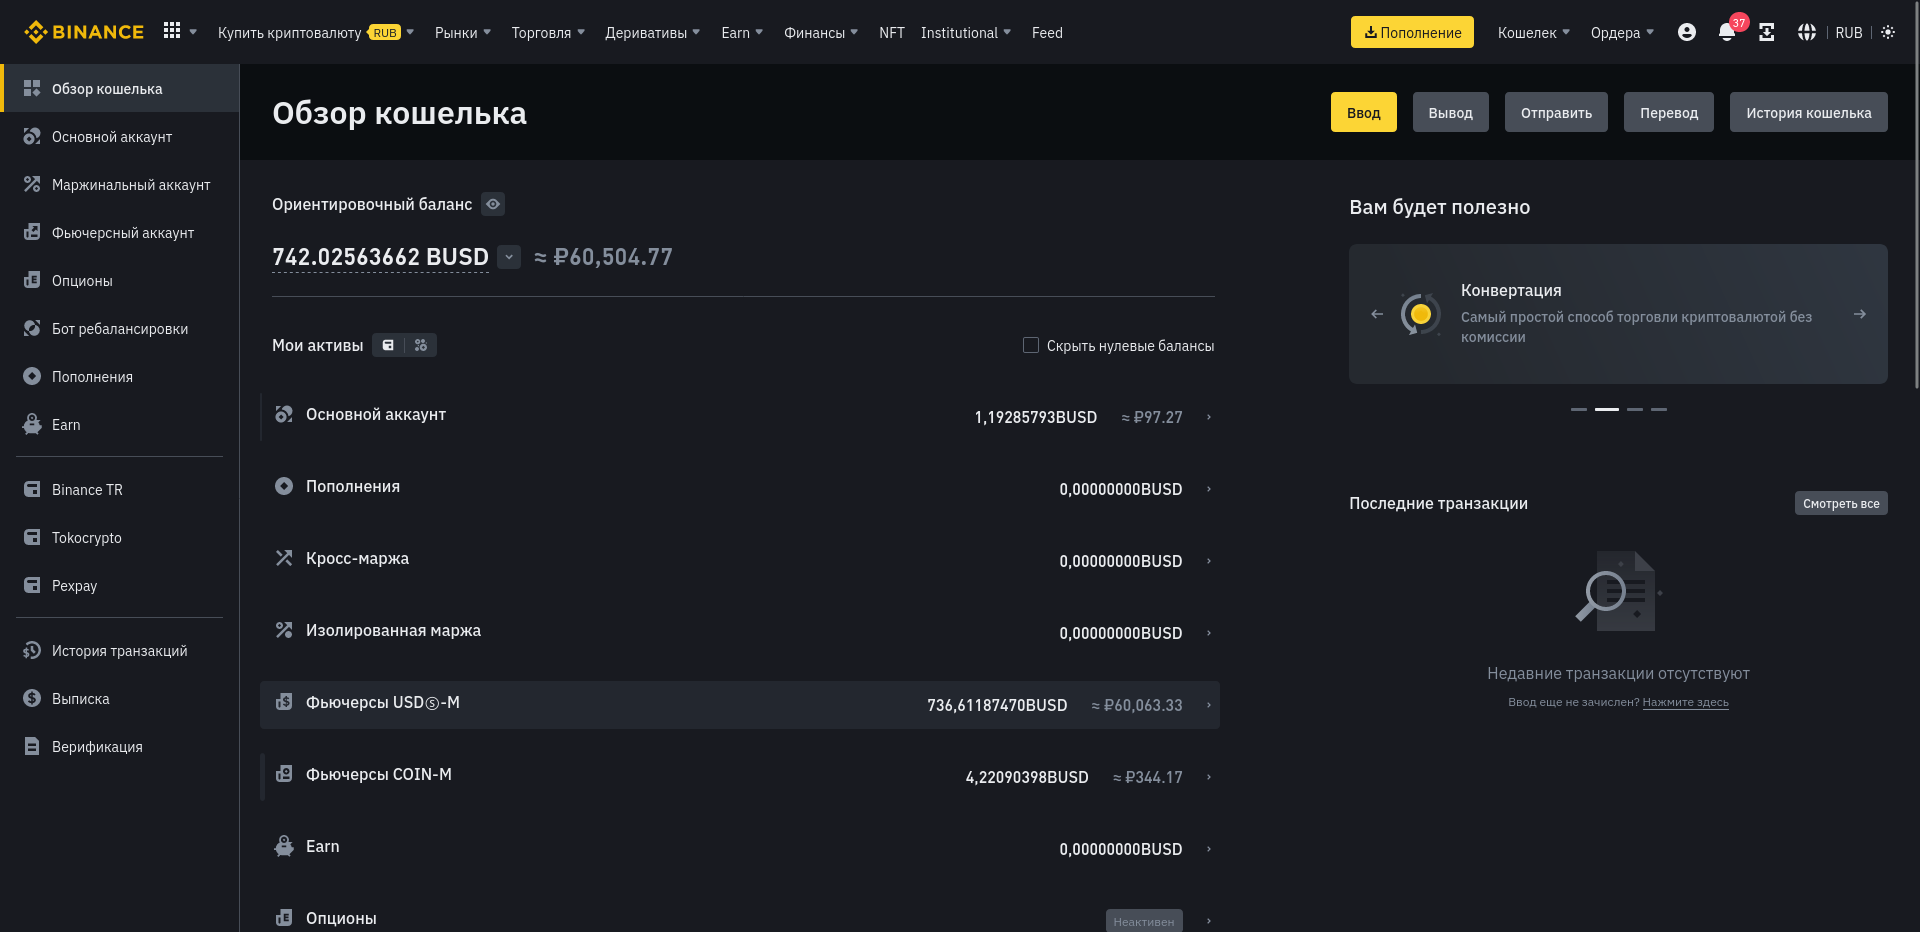The image size is (1920, 932).
Task: Open the Orders (Ордера) dropdown
Action: click(1622, 32)
